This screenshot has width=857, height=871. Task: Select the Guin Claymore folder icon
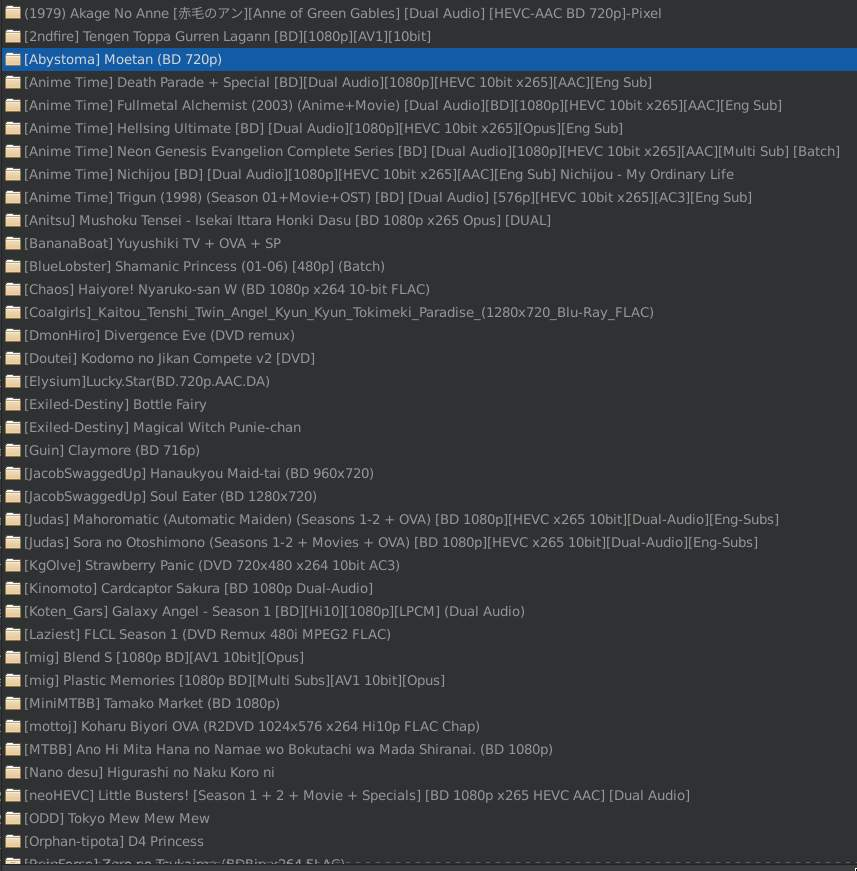coord(13,450)
